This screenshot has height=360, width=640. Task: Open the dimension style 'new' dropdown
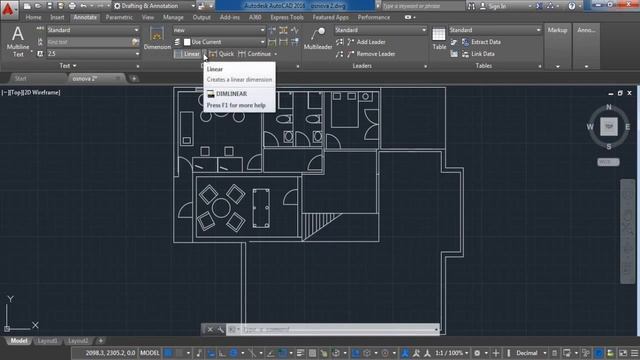(219, 30)
